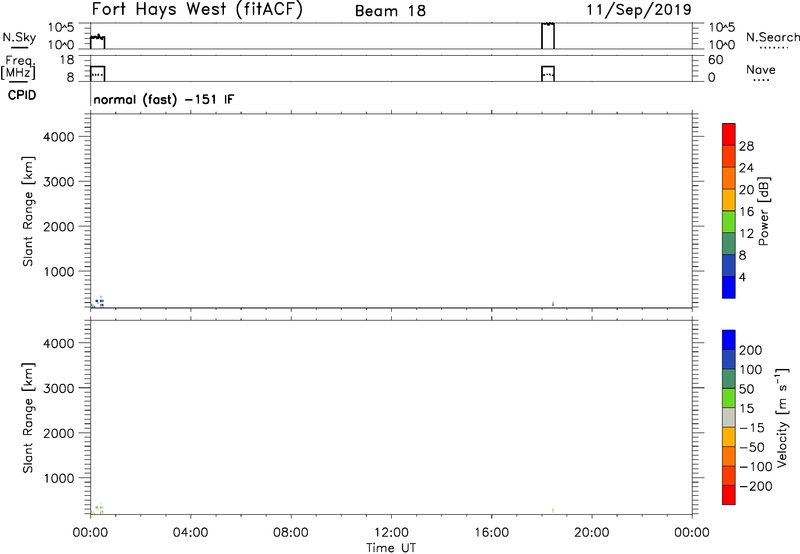This screenshot has width=800, height=554.
Task: Select the bottom bright-blue segment of Power colorbar
Action: pos(729,288)
